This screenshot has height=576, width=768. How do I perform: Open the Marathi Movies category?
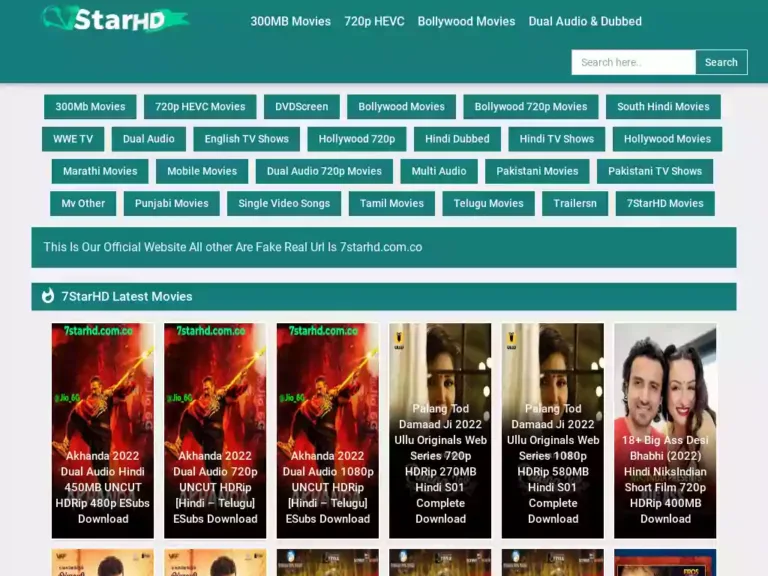point(100,171)
